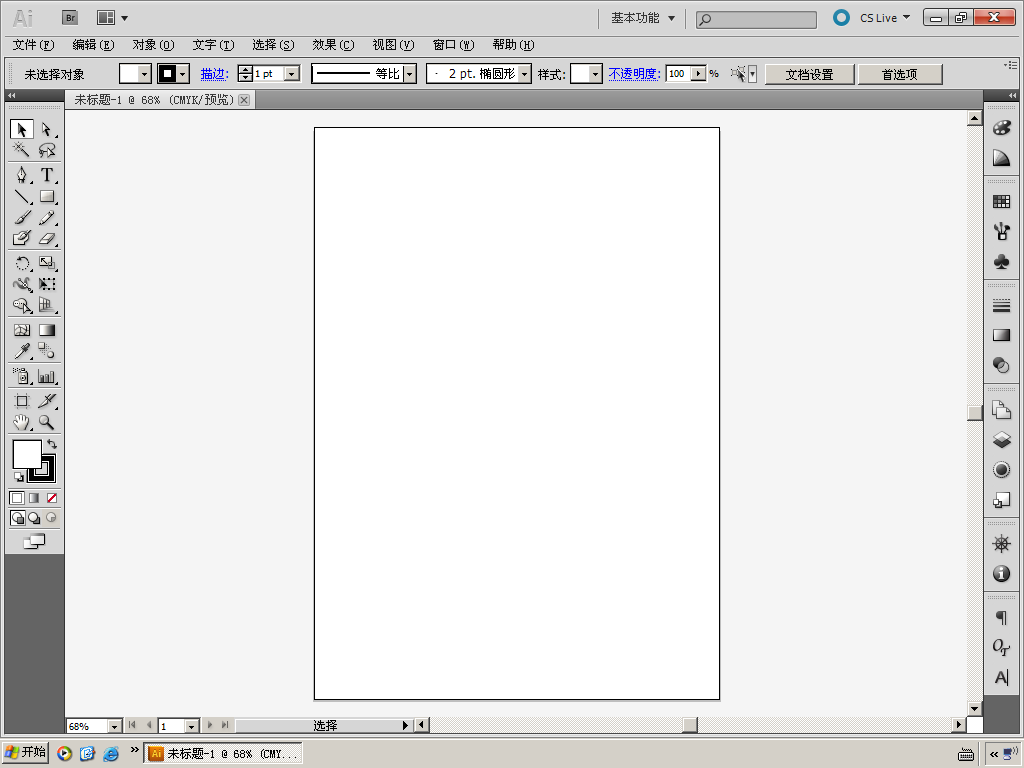The width and height of the screenshot is (1024, 768).
Task: Click the large fill color swatch
Action: pyautogui.click(x=26, y=454)
